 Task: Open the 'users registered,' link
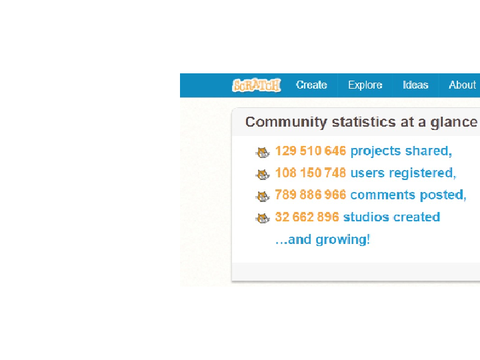403,173
